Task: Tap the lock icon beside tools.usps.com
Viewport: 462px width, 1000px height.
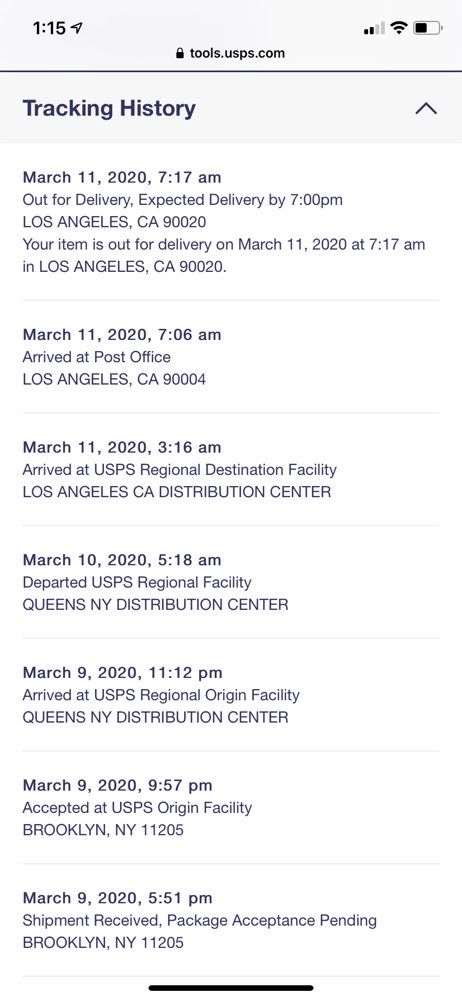Action: pos(180,53)
